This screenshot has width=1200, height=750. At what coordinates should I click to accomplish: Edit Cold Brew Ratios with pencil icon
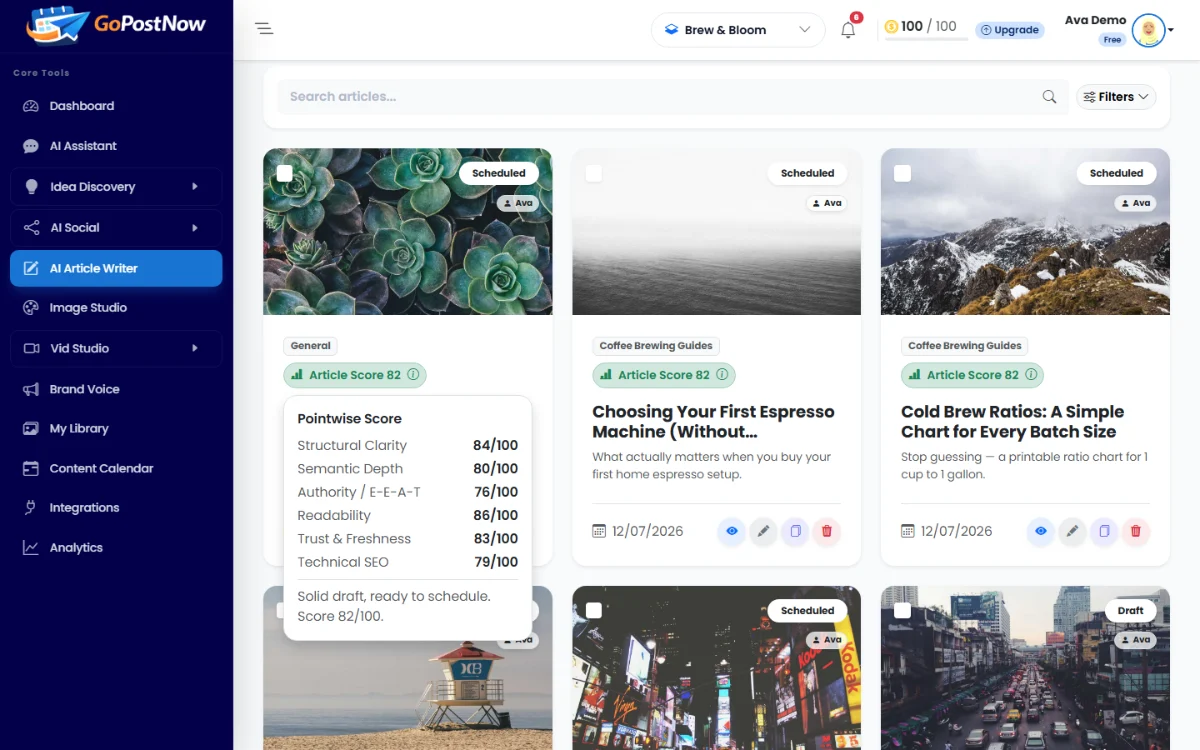pos(1073,531)
